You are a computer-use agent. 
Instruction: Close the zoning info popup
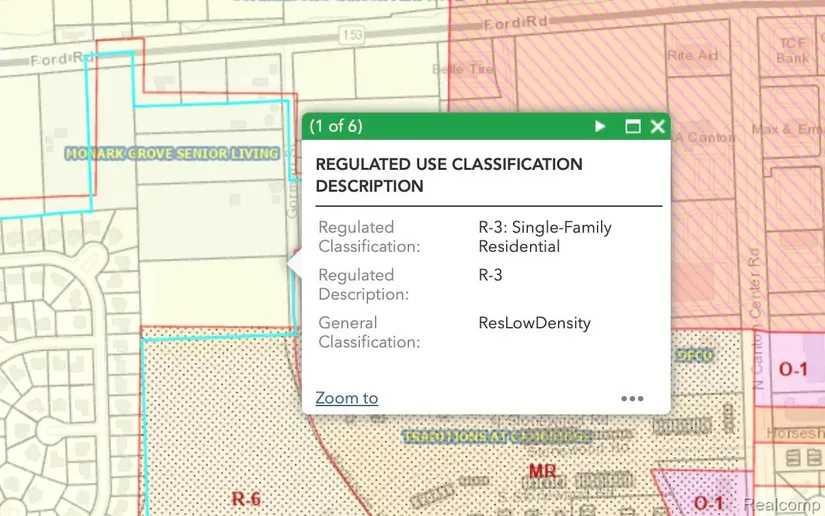(657, 126)
